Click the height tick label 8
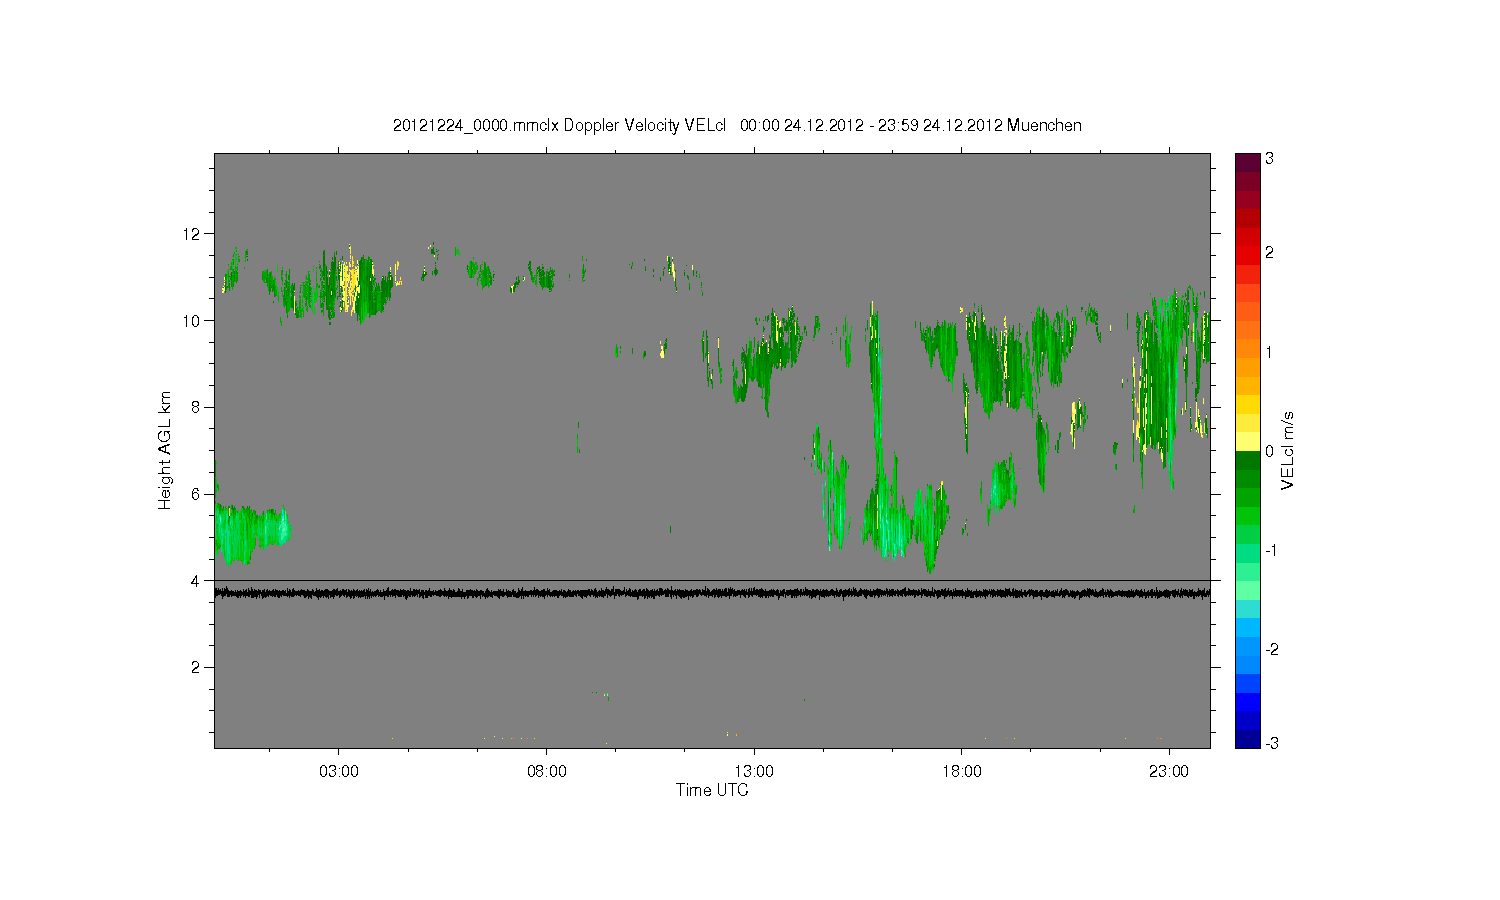Viewport: 1500px width, 900px height. [196, 407]
